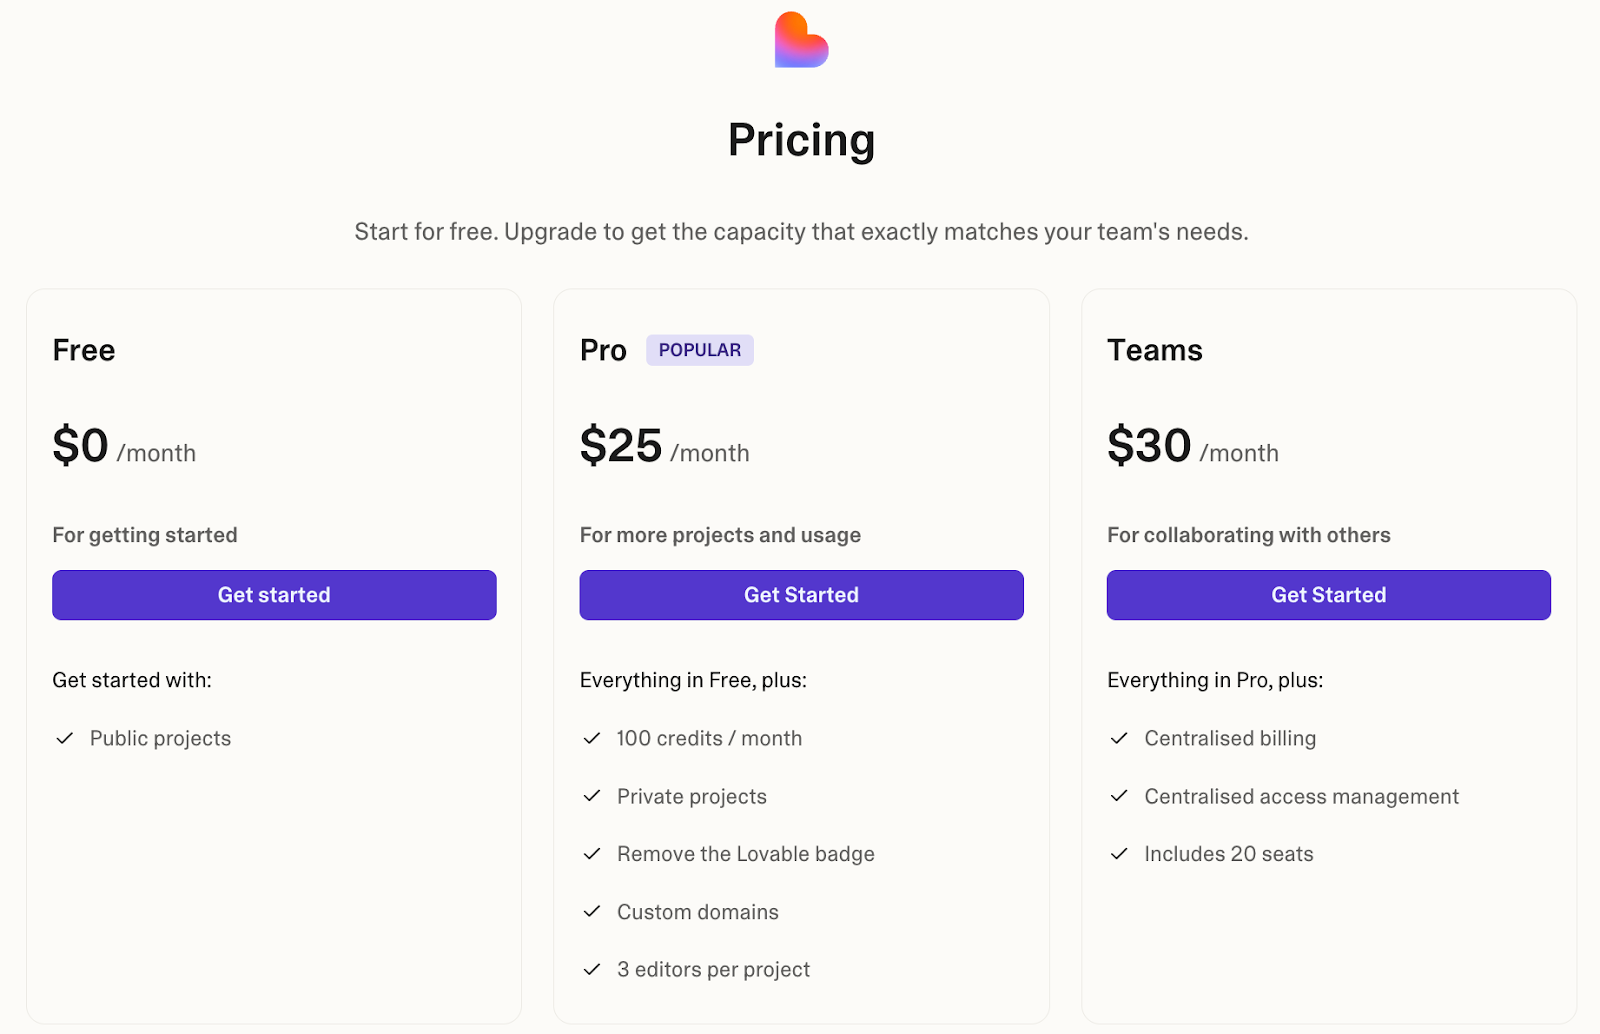The height and width of the screenshot is (1034, 1600).
Task: Select the Pro plan heading
Action: [x=603, y=350]
